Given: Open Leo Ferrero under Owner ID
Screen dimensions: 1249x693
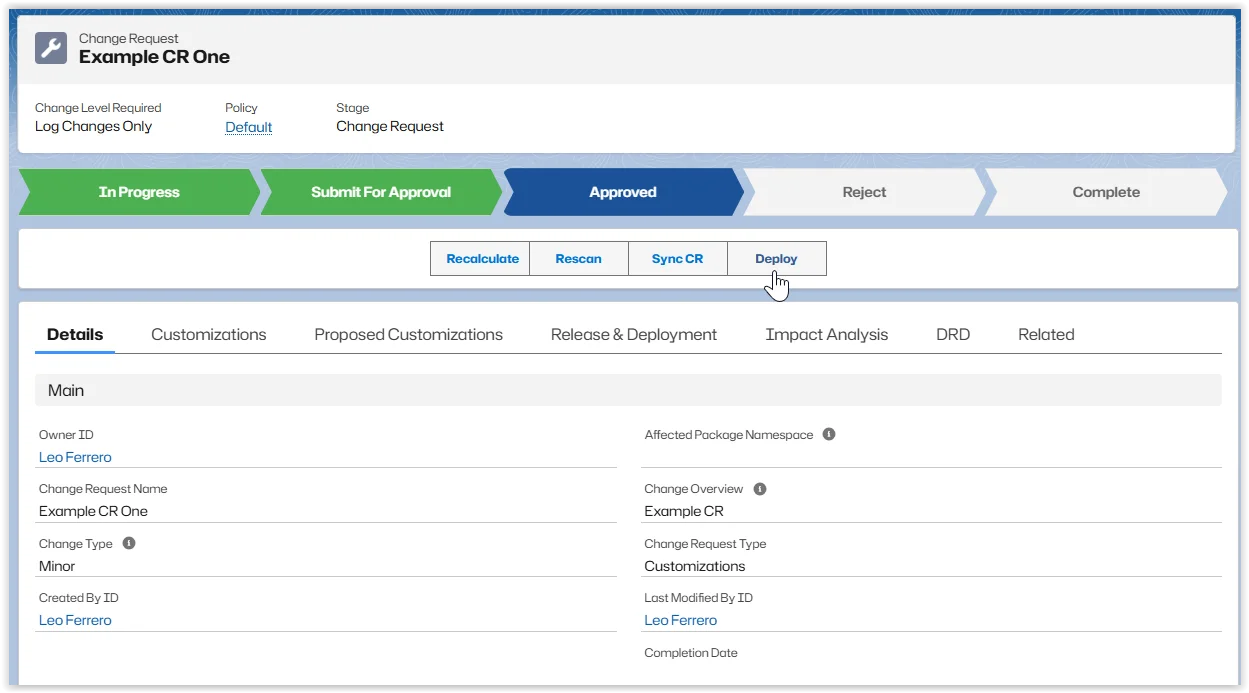Looking at the screenshot, I should point(75,457).
